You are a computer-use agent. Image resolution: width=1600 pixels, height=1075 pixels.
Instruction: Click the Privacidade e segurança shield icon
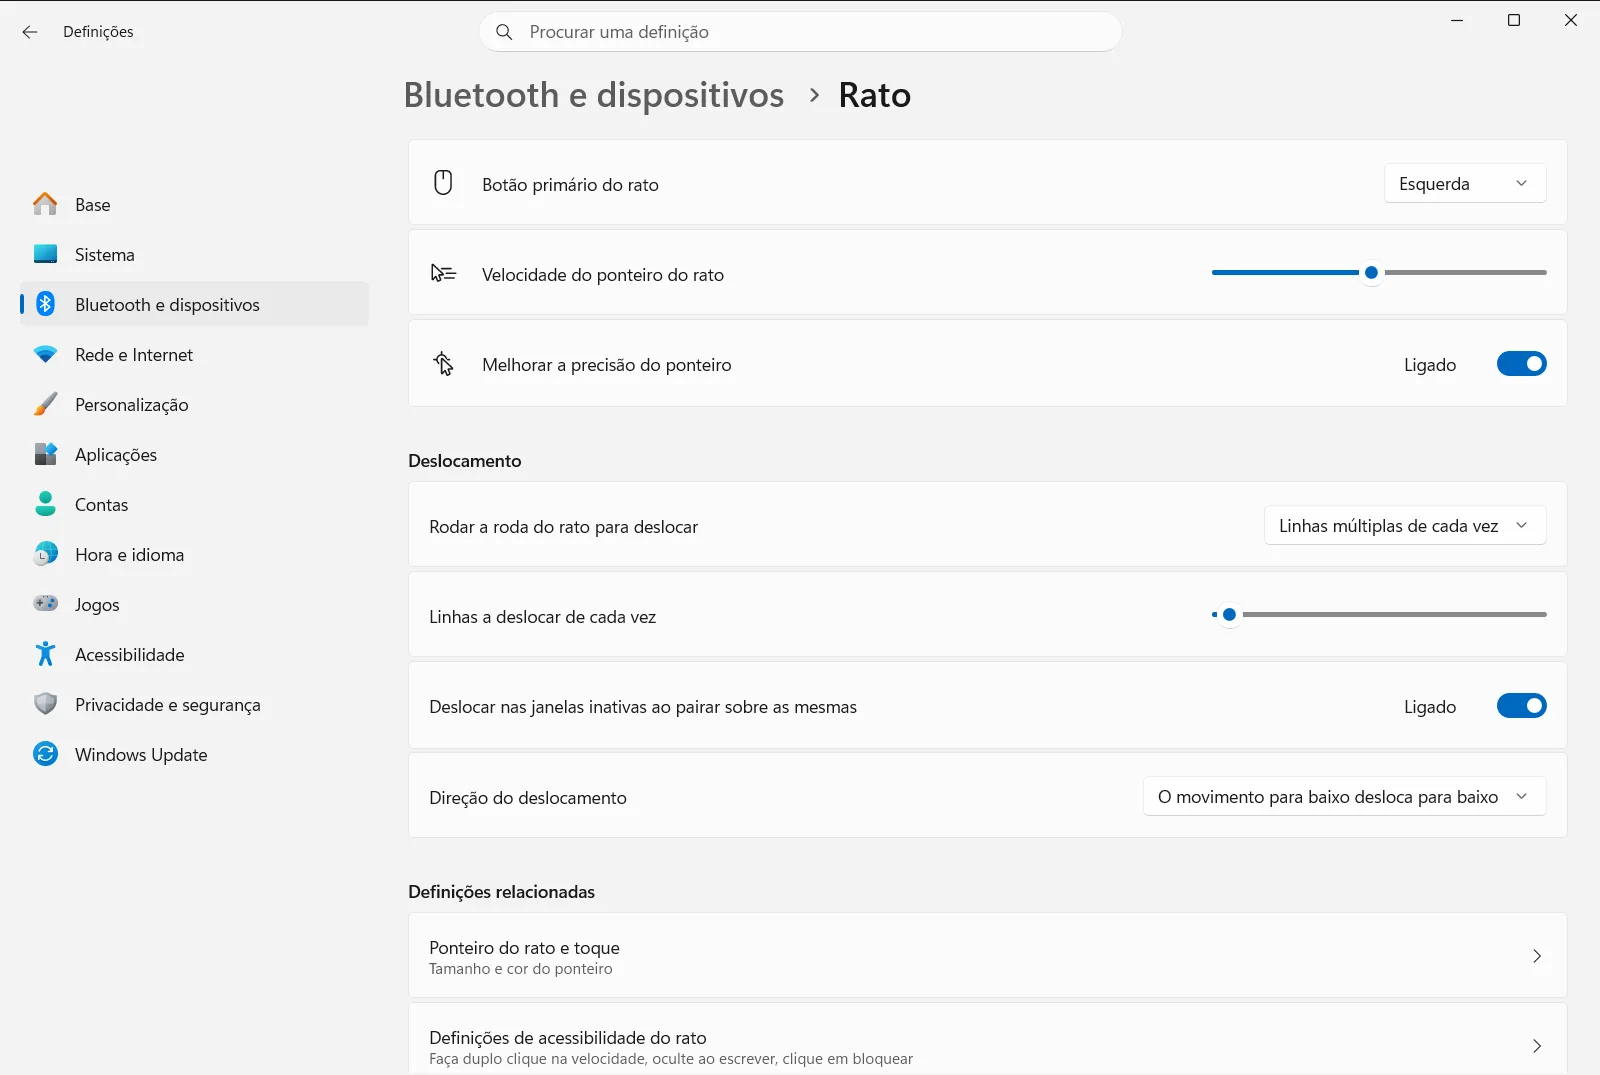45,704
